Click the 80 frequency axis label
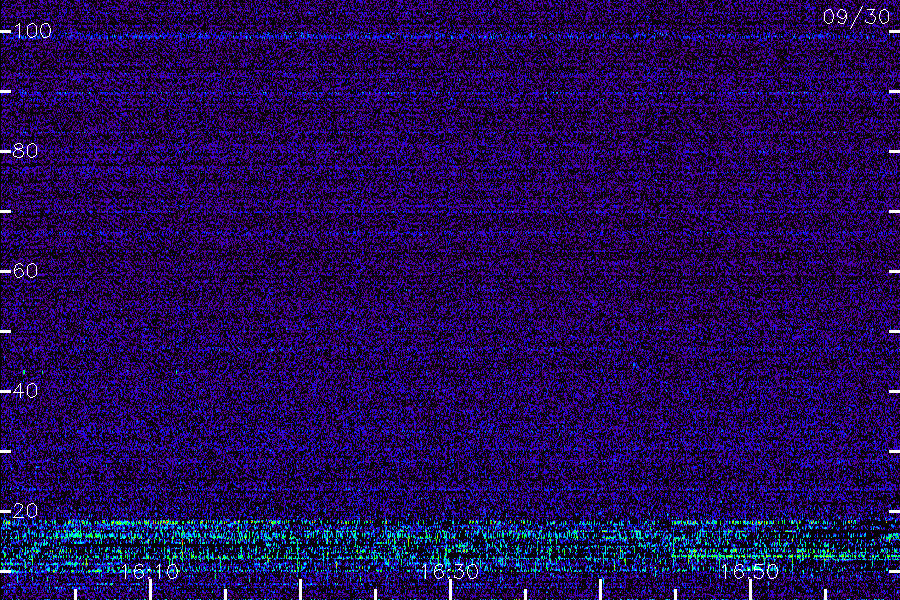 pyautogui.click(x=25, y=151)
